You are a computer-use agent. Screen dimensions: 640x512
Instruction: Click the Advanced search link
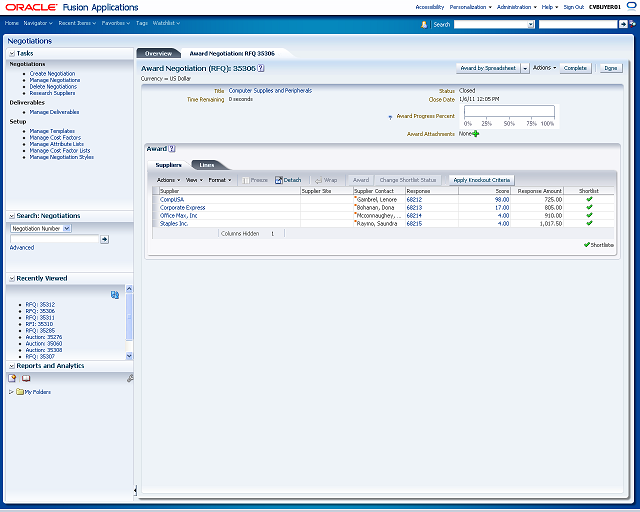pos(22,247)
